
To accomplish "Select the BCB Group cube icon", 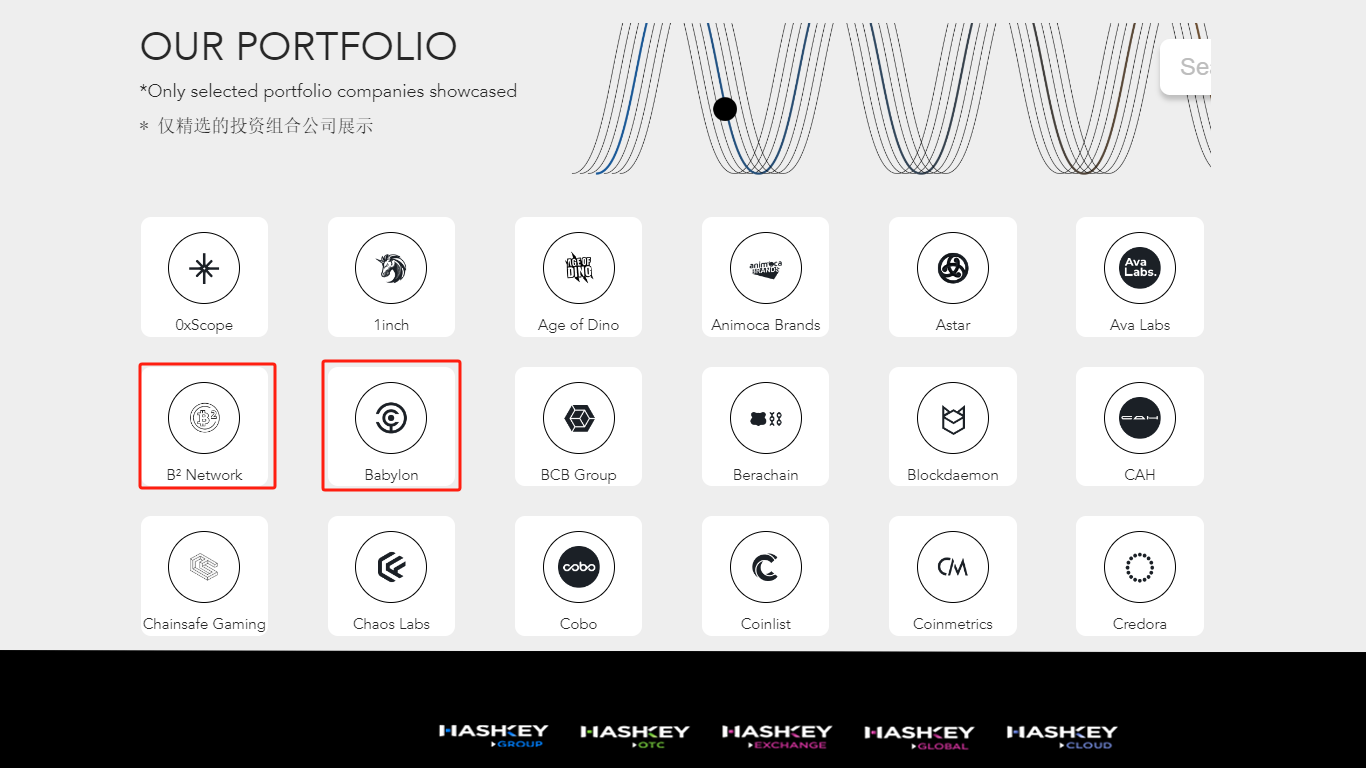I will (578, 418).
